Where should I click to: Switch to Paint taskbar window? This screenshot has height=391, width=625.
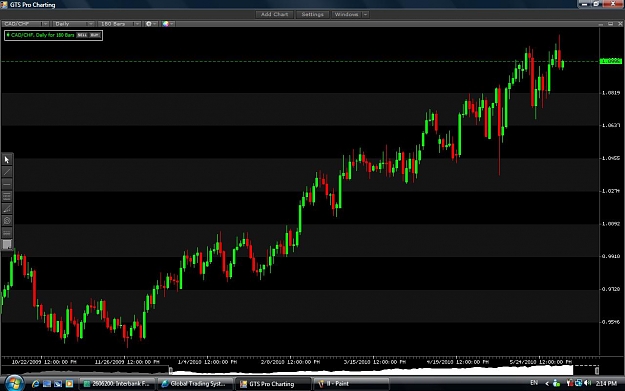[x=351, y=384]
